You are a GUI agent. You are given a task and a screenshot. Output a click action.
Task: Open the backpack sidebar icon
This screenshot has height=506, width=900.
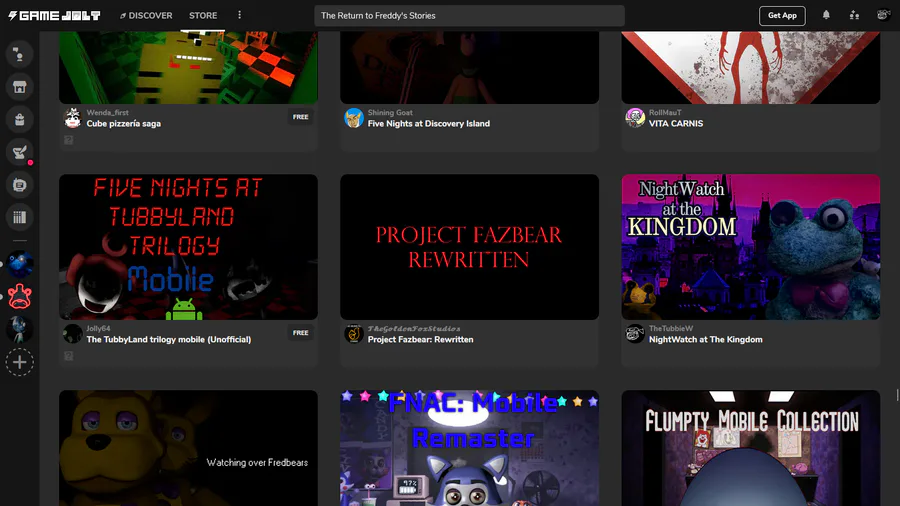click(20, 119)
